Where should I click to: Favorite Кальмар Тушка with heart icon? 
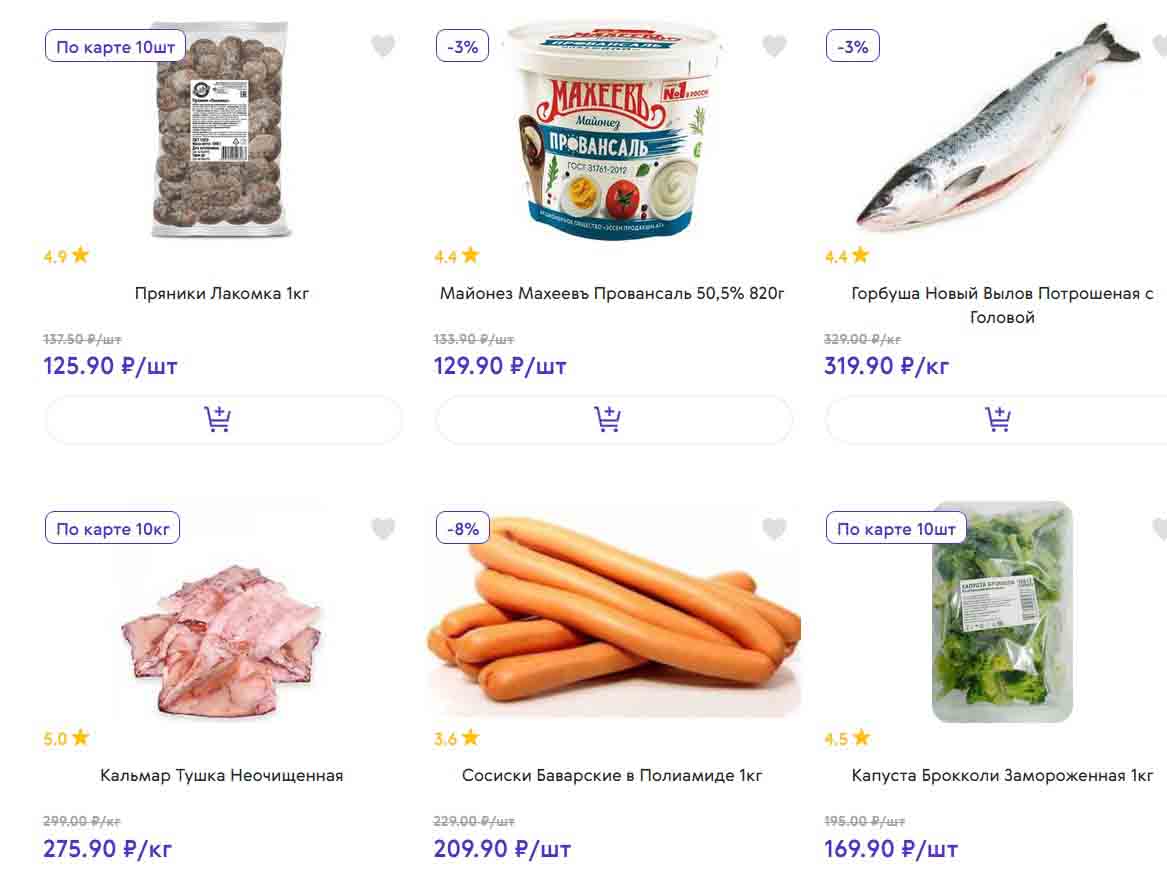point(383,529)
